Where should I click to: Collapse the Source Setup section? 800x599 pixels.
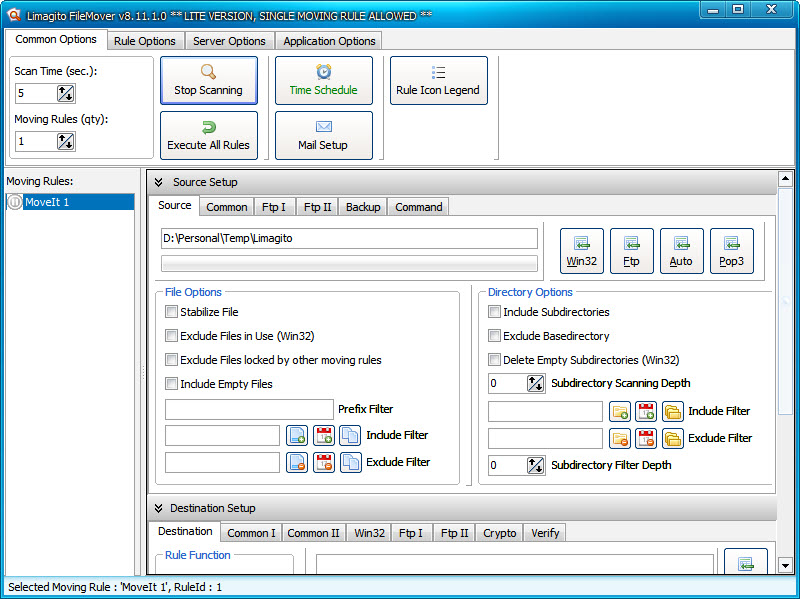tap(159, 183)
